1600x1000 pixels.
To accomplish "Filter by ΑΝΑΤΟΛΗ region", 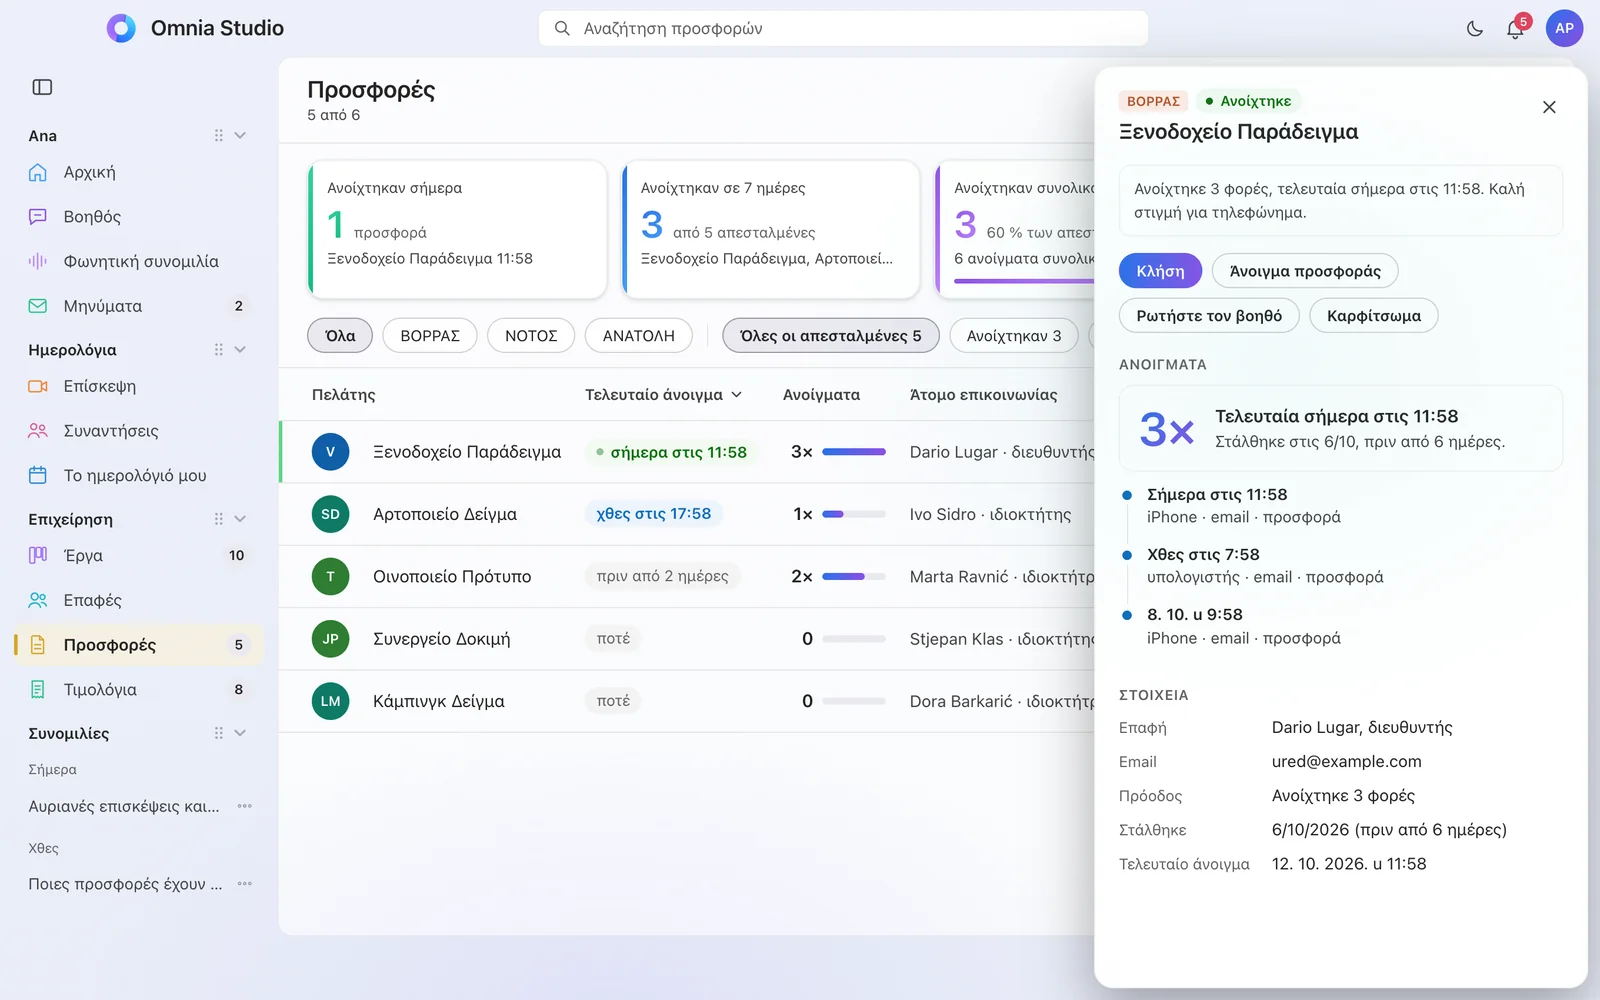I will [x=638, y=336].
